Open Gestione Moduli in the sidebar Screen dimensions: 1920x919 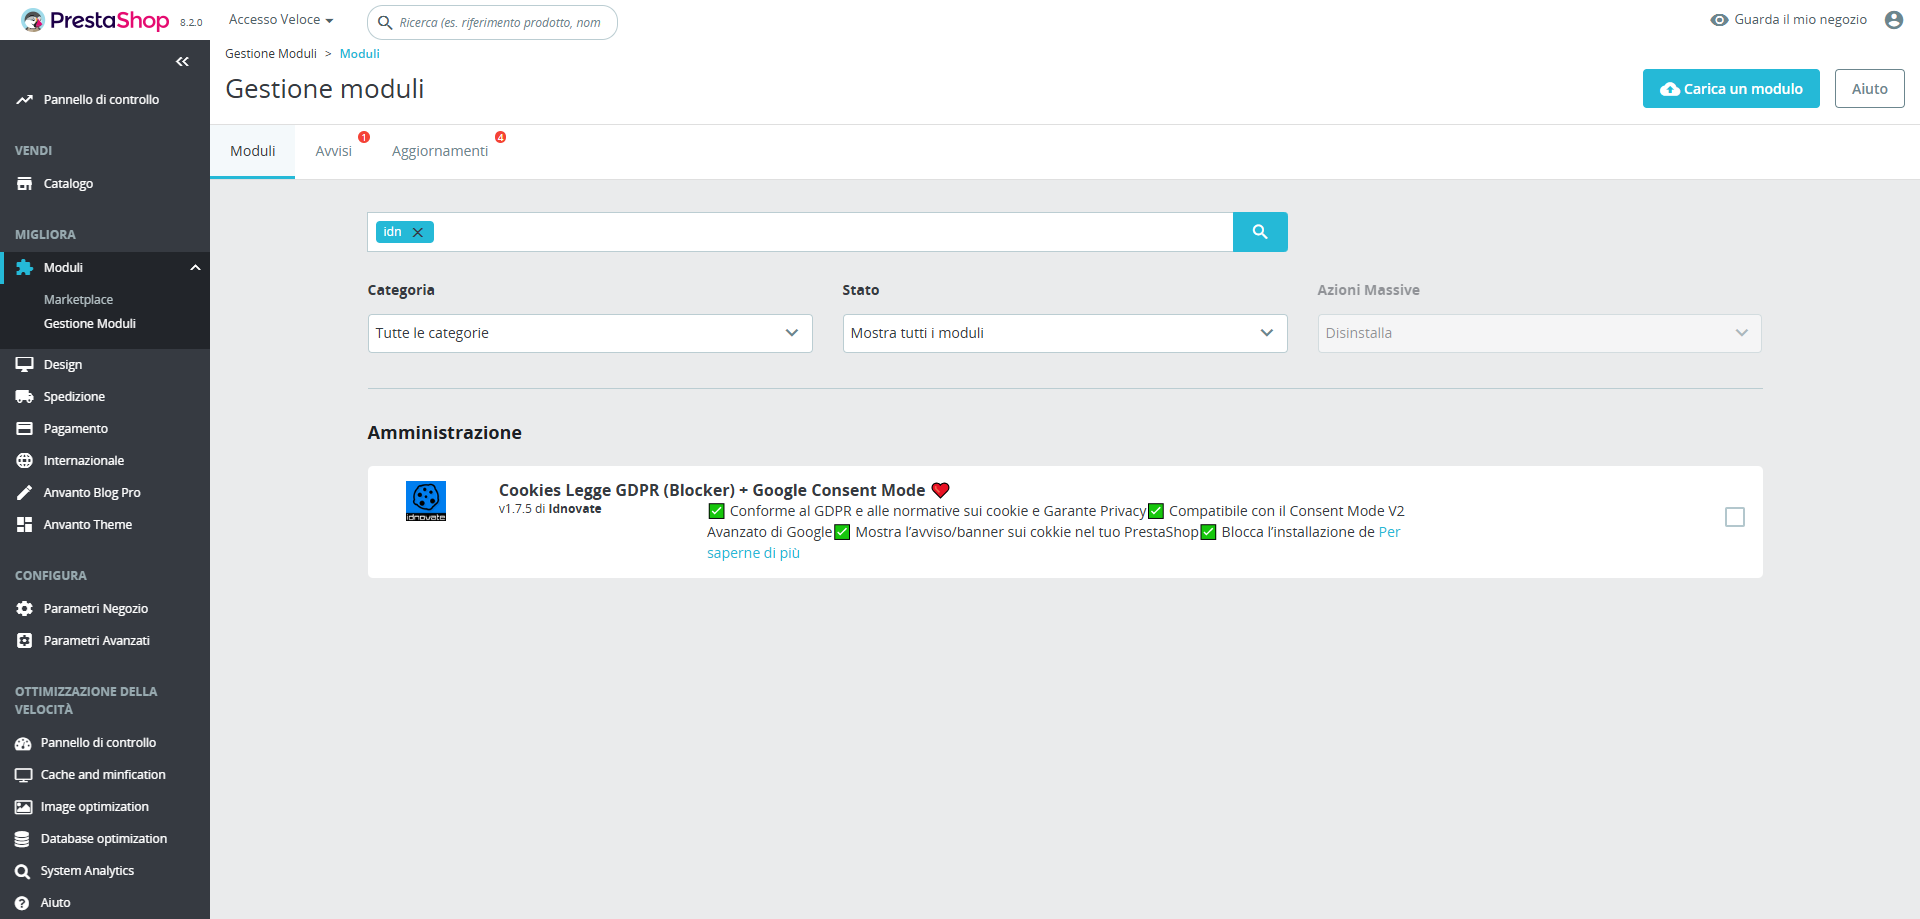pyautogui.click(x=90, y=324)
